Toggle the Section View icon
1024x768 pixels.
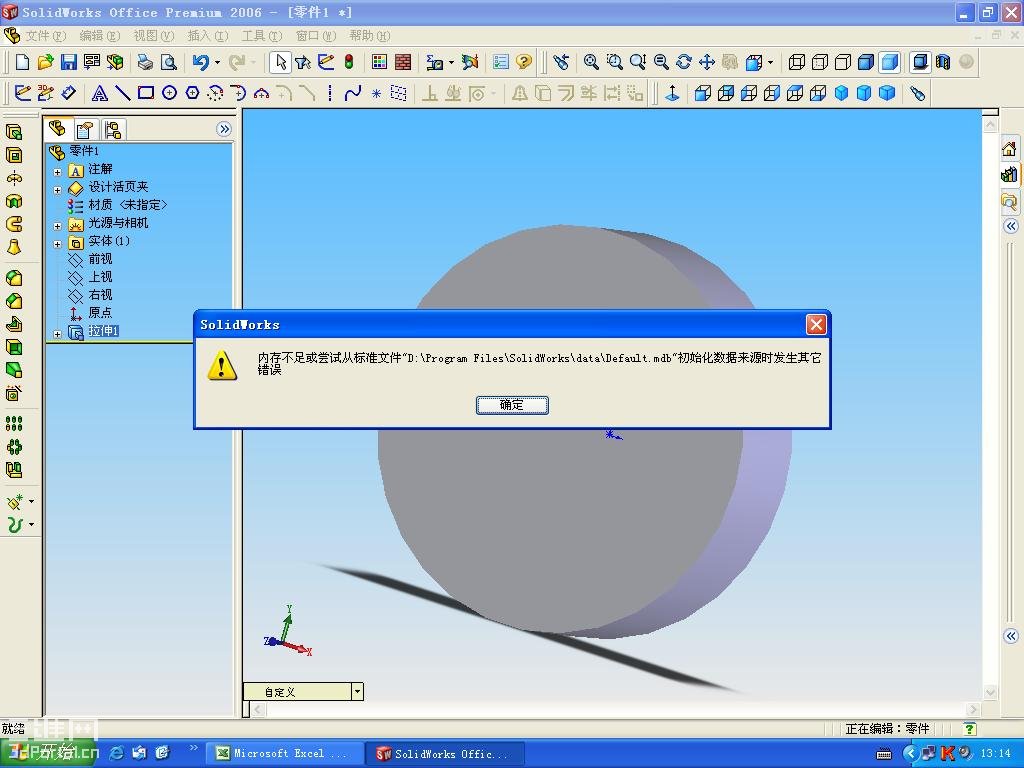pos(943,62)
